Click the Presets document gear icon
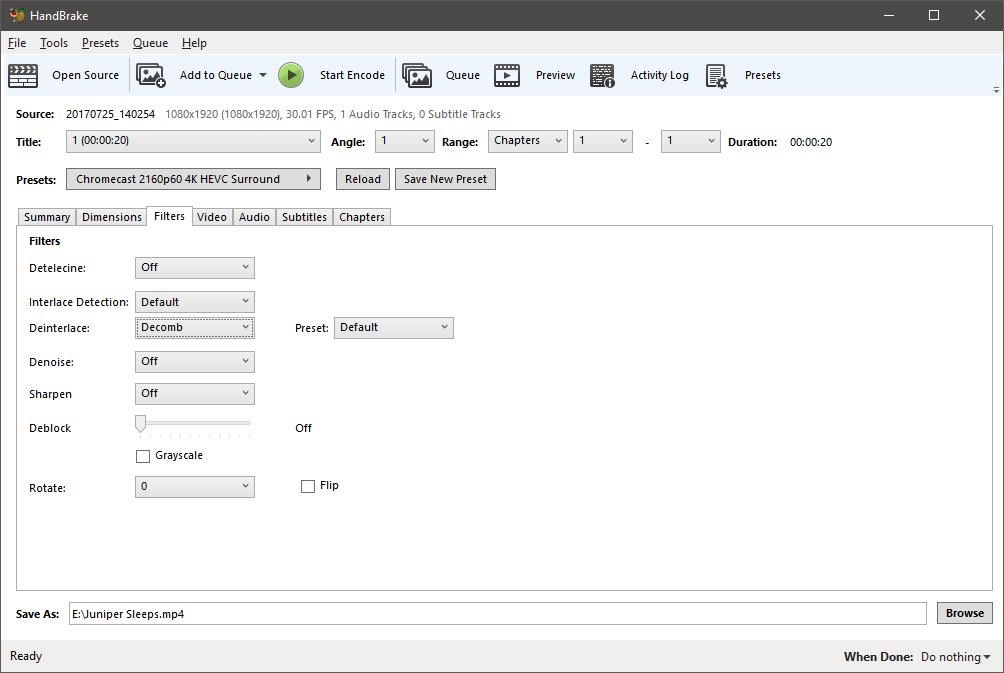The width and height of the screenshot is (1004, 673). point(717,76)
